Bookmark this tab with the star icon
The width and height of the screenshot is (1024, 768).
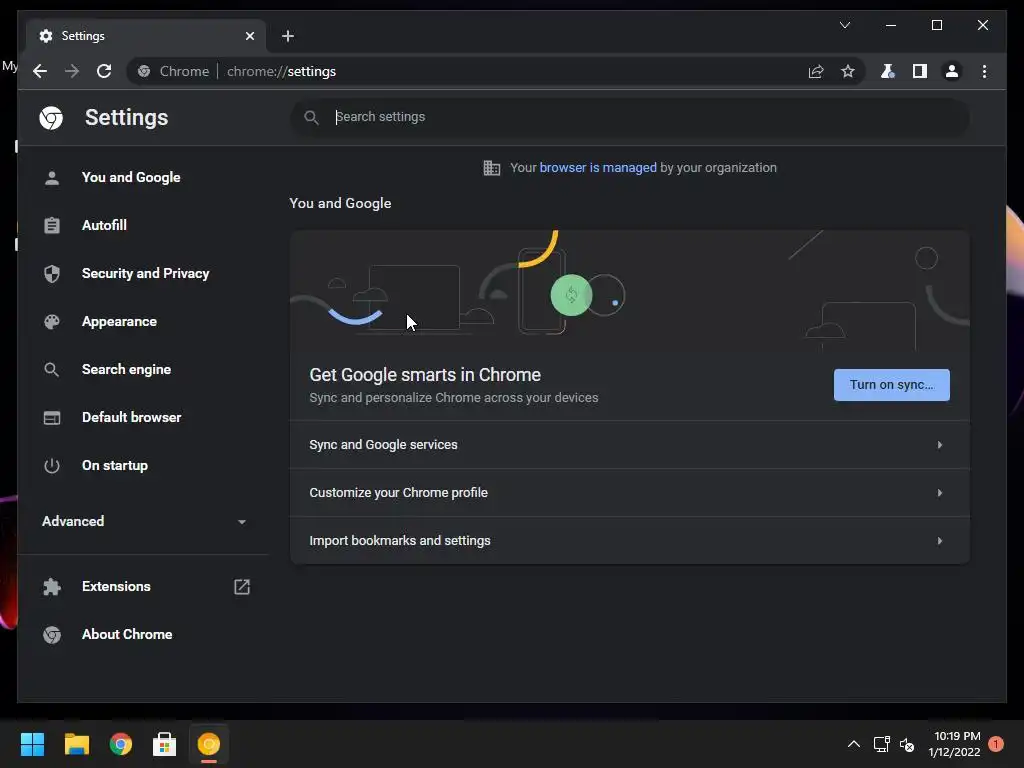[x=848, y=71]
